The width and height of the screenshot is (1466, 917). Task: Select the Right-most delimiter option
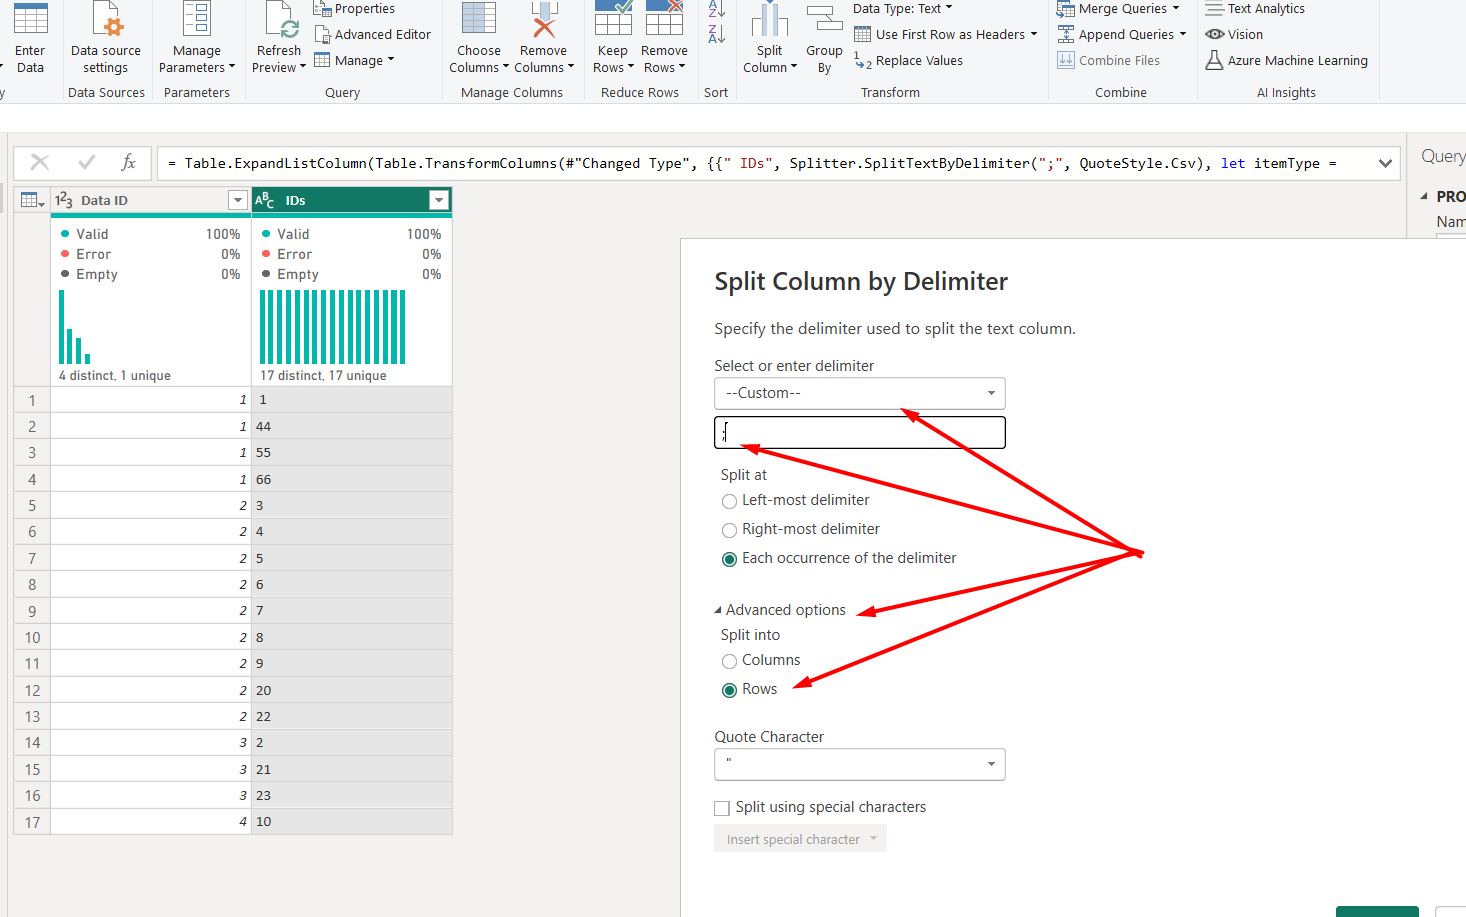click(729, 530)
